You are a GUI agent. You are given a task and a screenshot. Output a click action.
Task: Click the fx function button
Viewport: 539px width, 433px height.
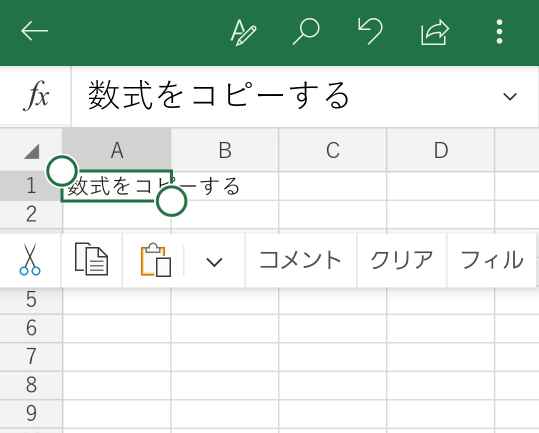click(x=36, y=96)
